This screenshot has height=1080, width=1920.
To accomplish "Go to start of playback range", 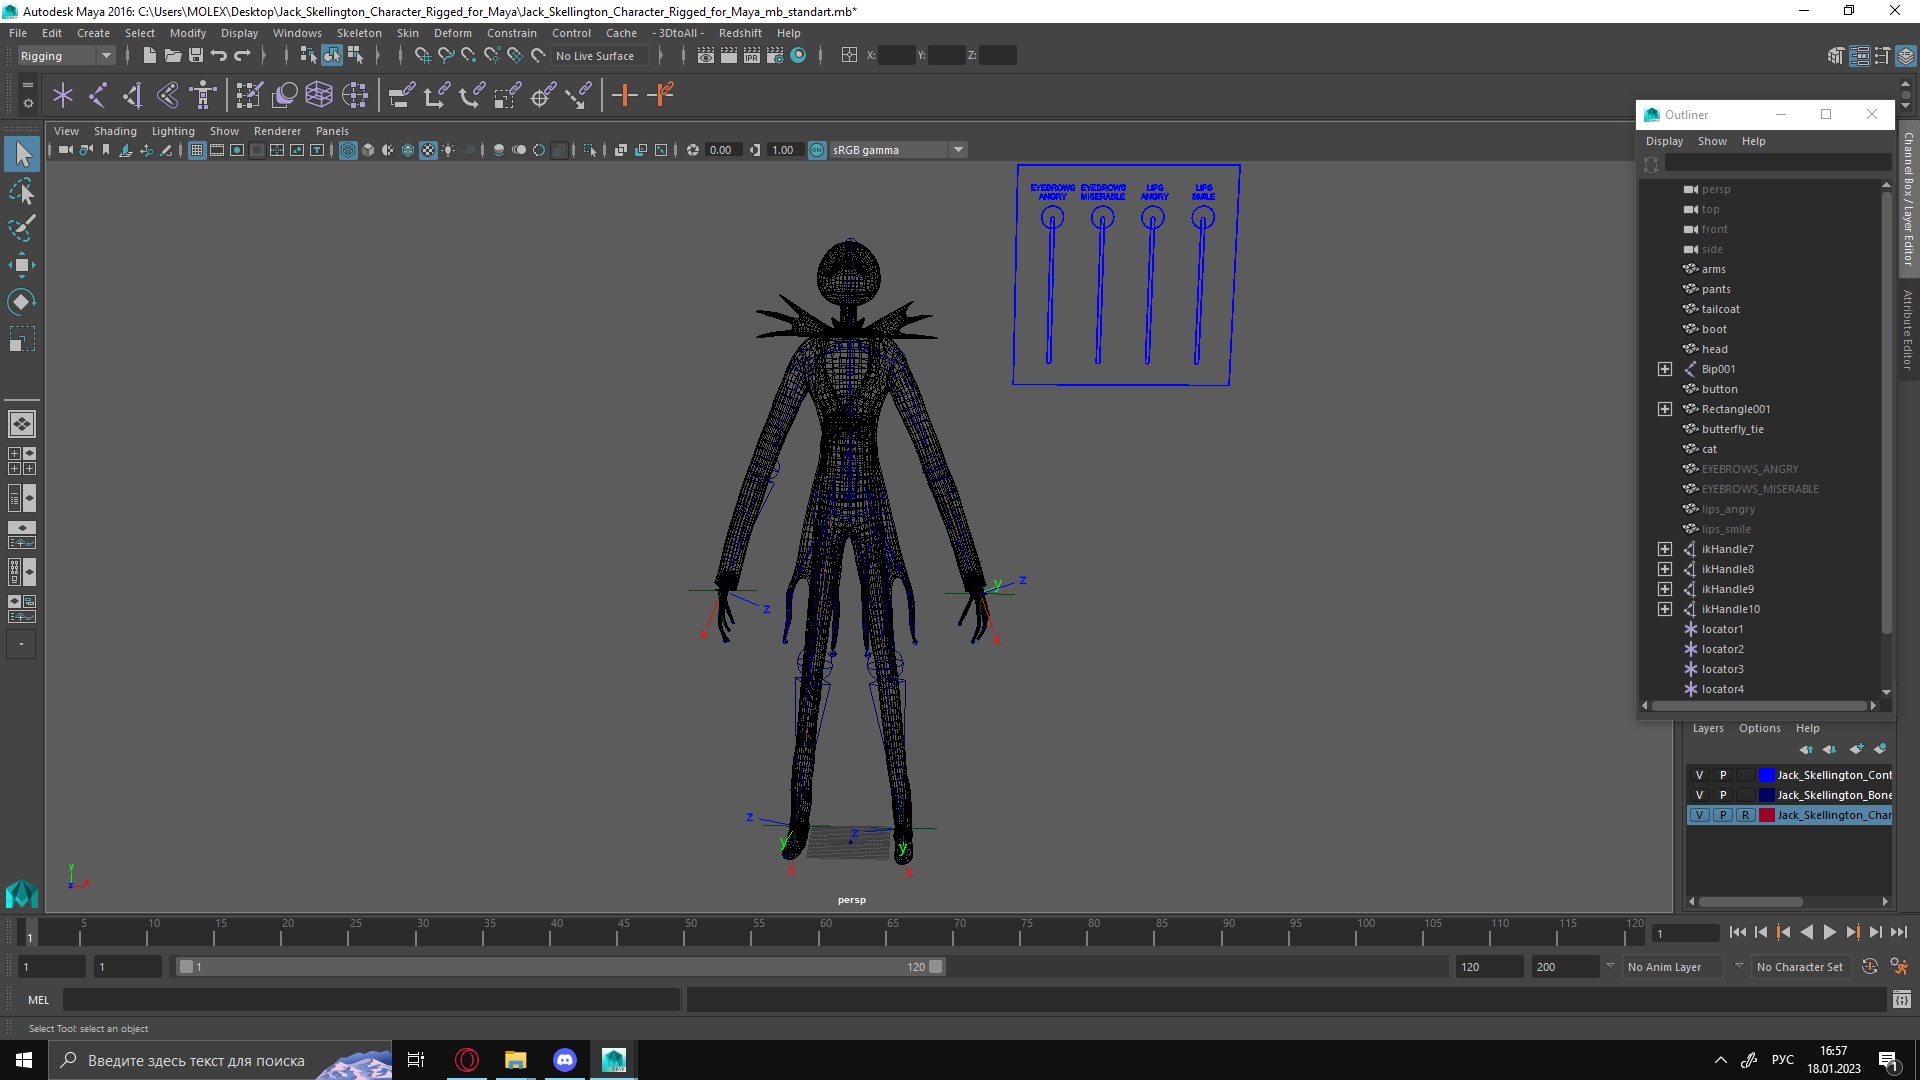I will pyautogui.click(x=1737, y=932).
